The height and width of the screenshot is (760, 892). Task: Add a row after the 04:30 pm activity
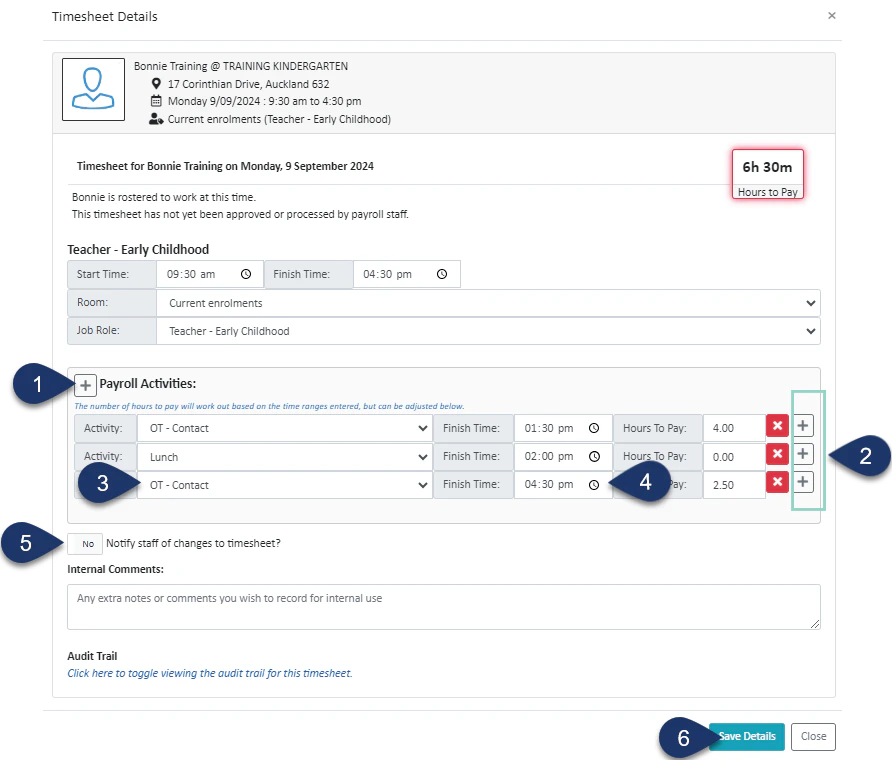(803, 482)
